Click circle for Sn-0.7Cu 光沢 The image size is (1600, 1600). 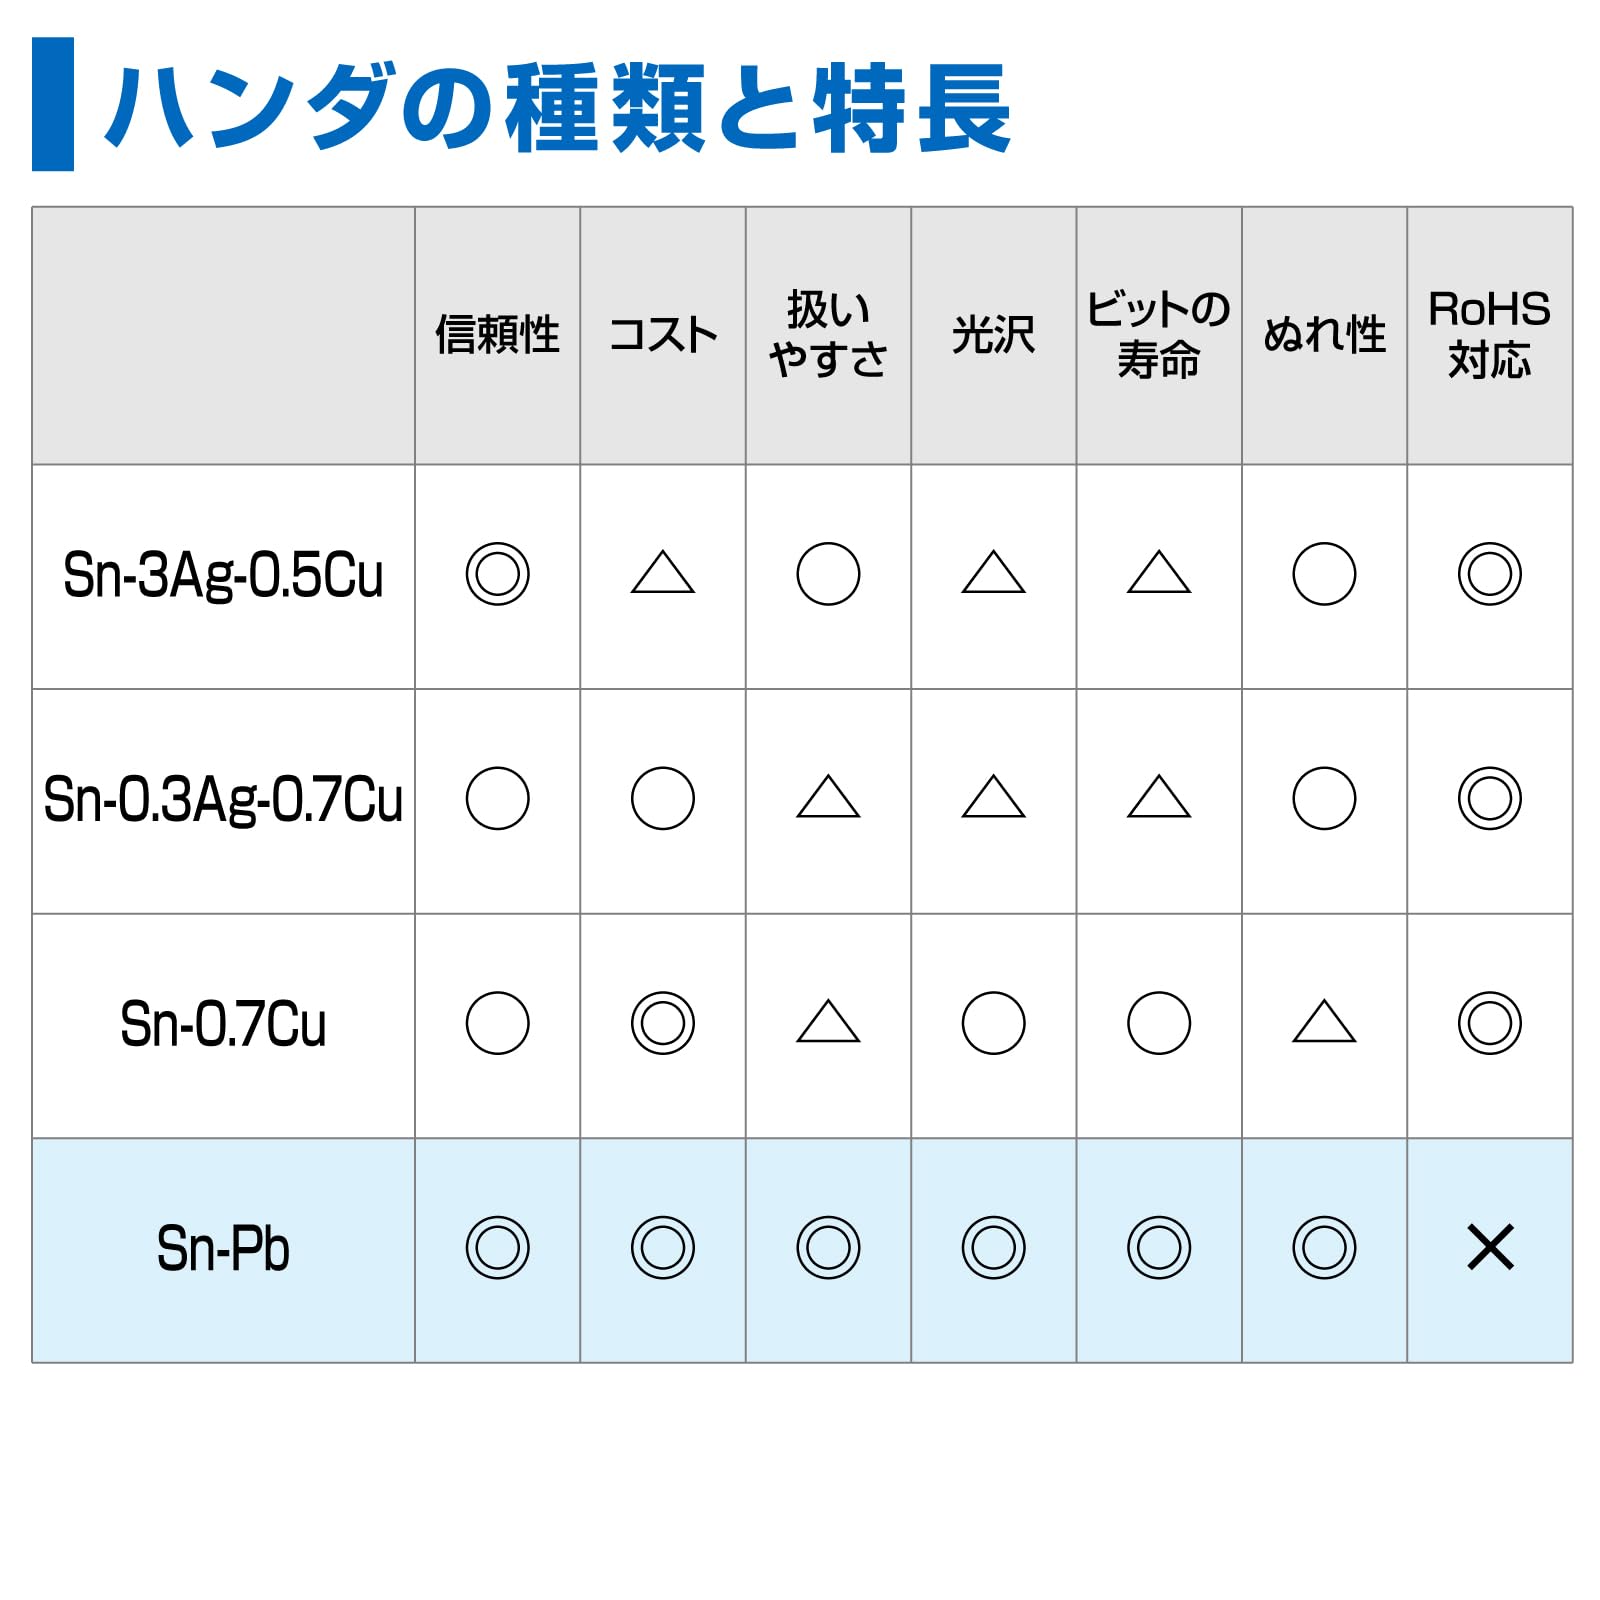click(994, 1023)
